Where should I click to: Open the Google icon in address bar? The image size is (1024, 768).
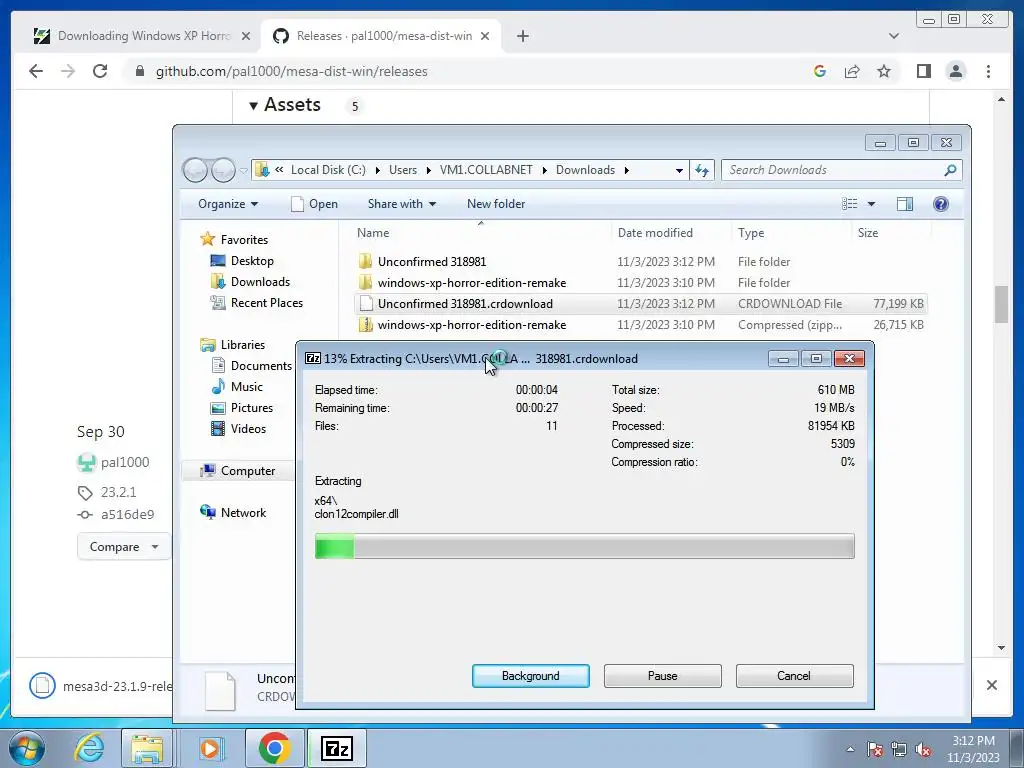coord(820,71)
